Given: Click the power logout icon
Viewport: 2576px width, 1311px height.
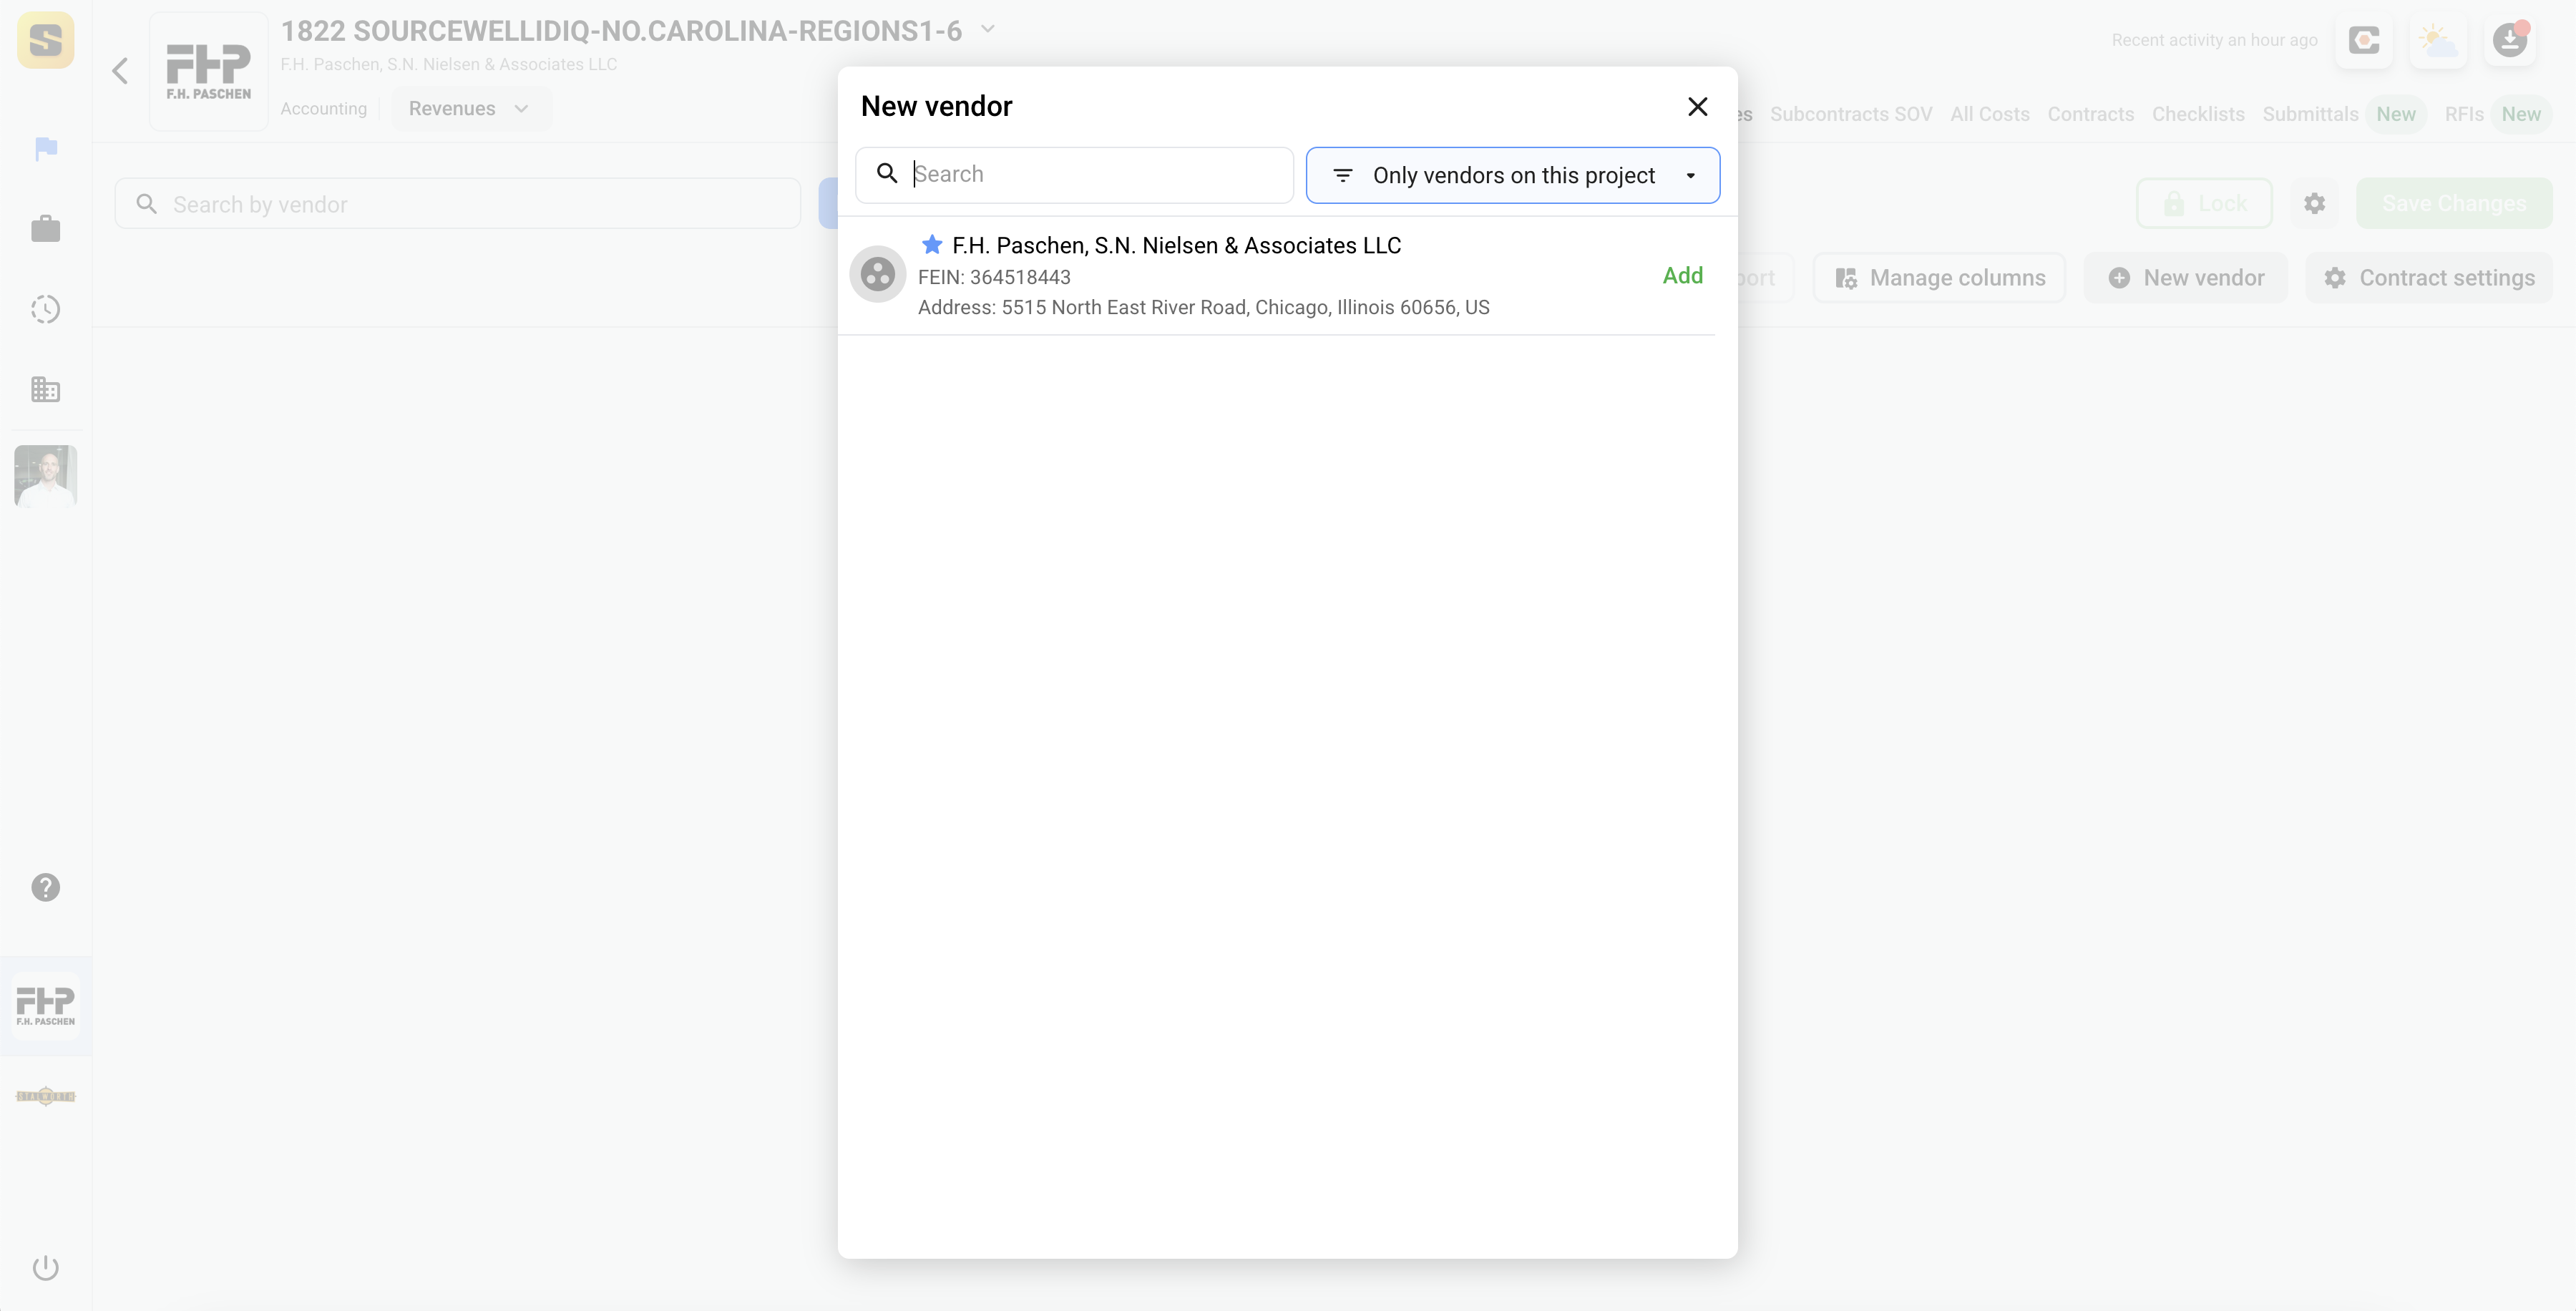Looking at the screenshot, I should point(46,1268).
